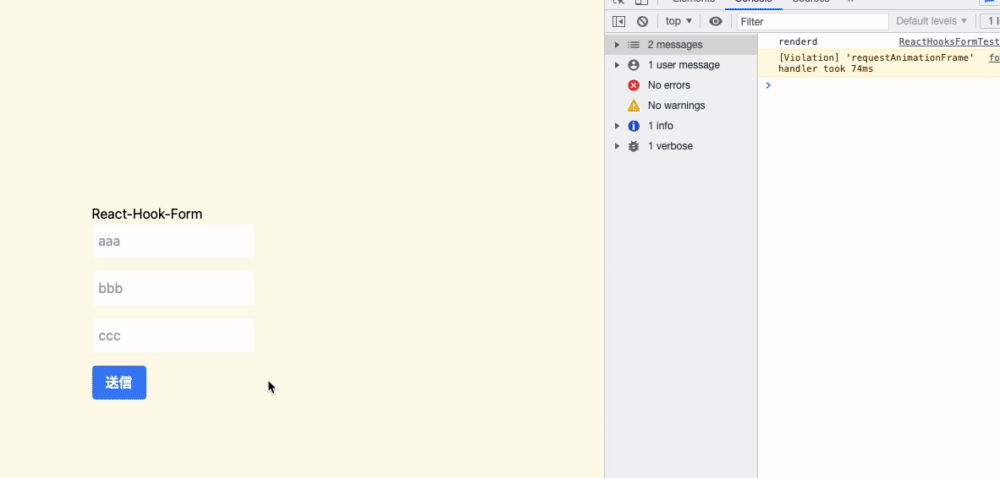Image resolution: width=1000 pixels, height=478 pixels.
Task: Expand the '1 verbose' group arrow
Action: (617, 146)
